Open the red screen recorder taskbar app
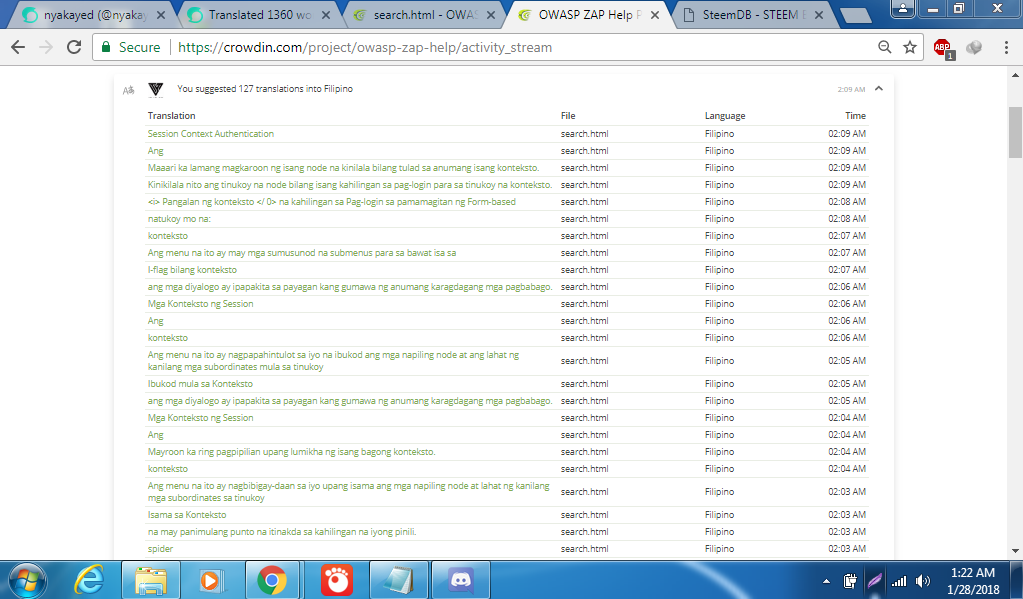The image size is (1023, 599). pyautogui.click(x=337, y=579)
